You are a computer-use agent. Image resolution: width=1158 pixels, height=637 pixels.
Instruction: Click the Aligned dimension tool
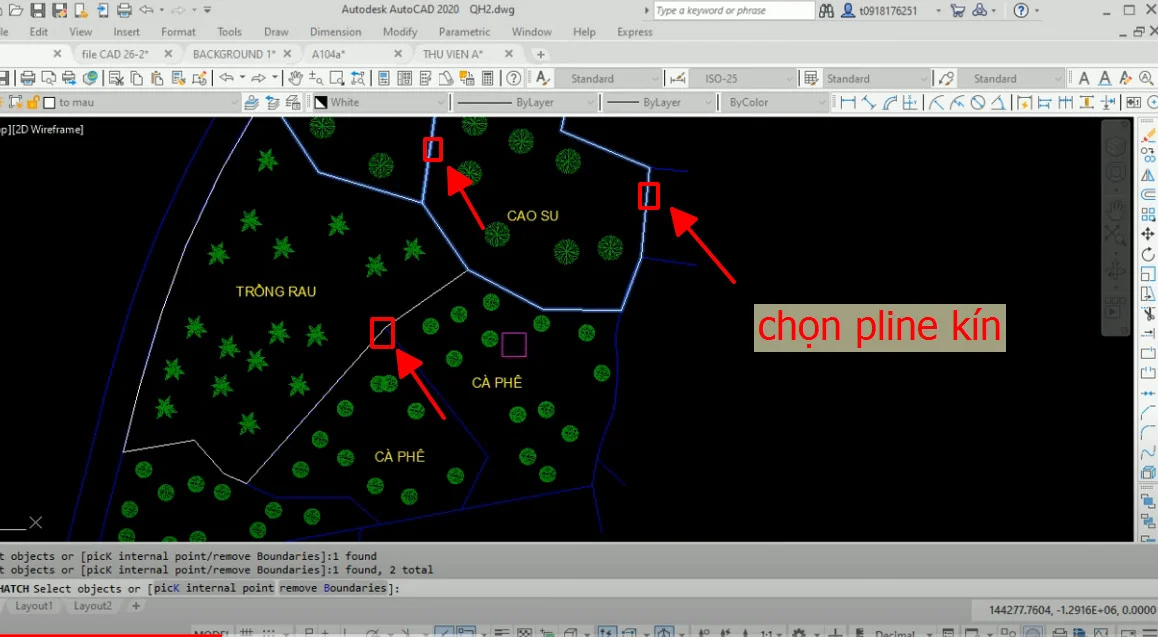tap(868, 103)
